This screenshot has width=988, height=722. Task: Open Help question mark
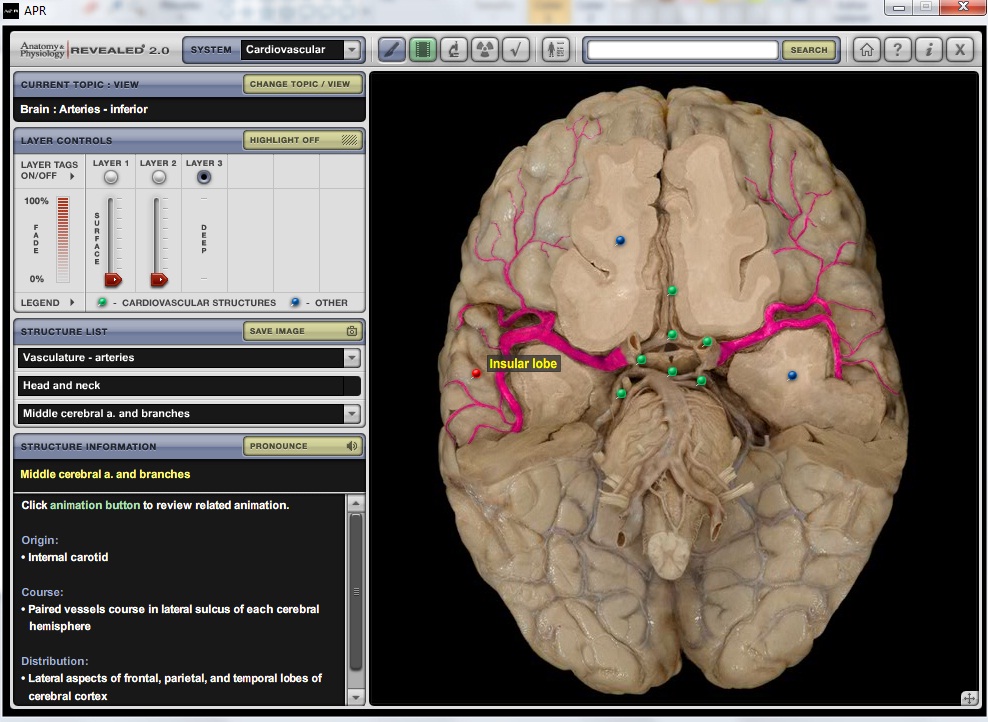898,50
